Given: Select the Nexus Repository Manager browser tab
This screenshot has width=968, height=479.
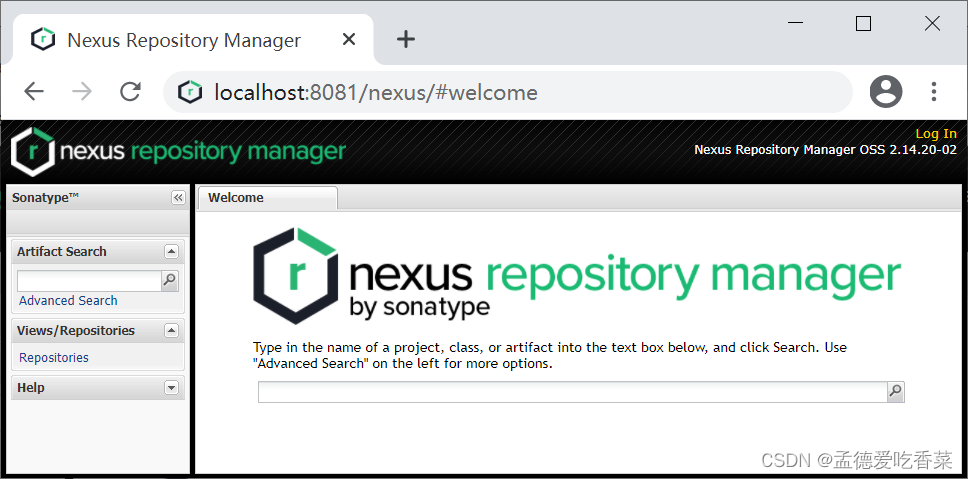Looking at the screenshot, I should 193,40.
